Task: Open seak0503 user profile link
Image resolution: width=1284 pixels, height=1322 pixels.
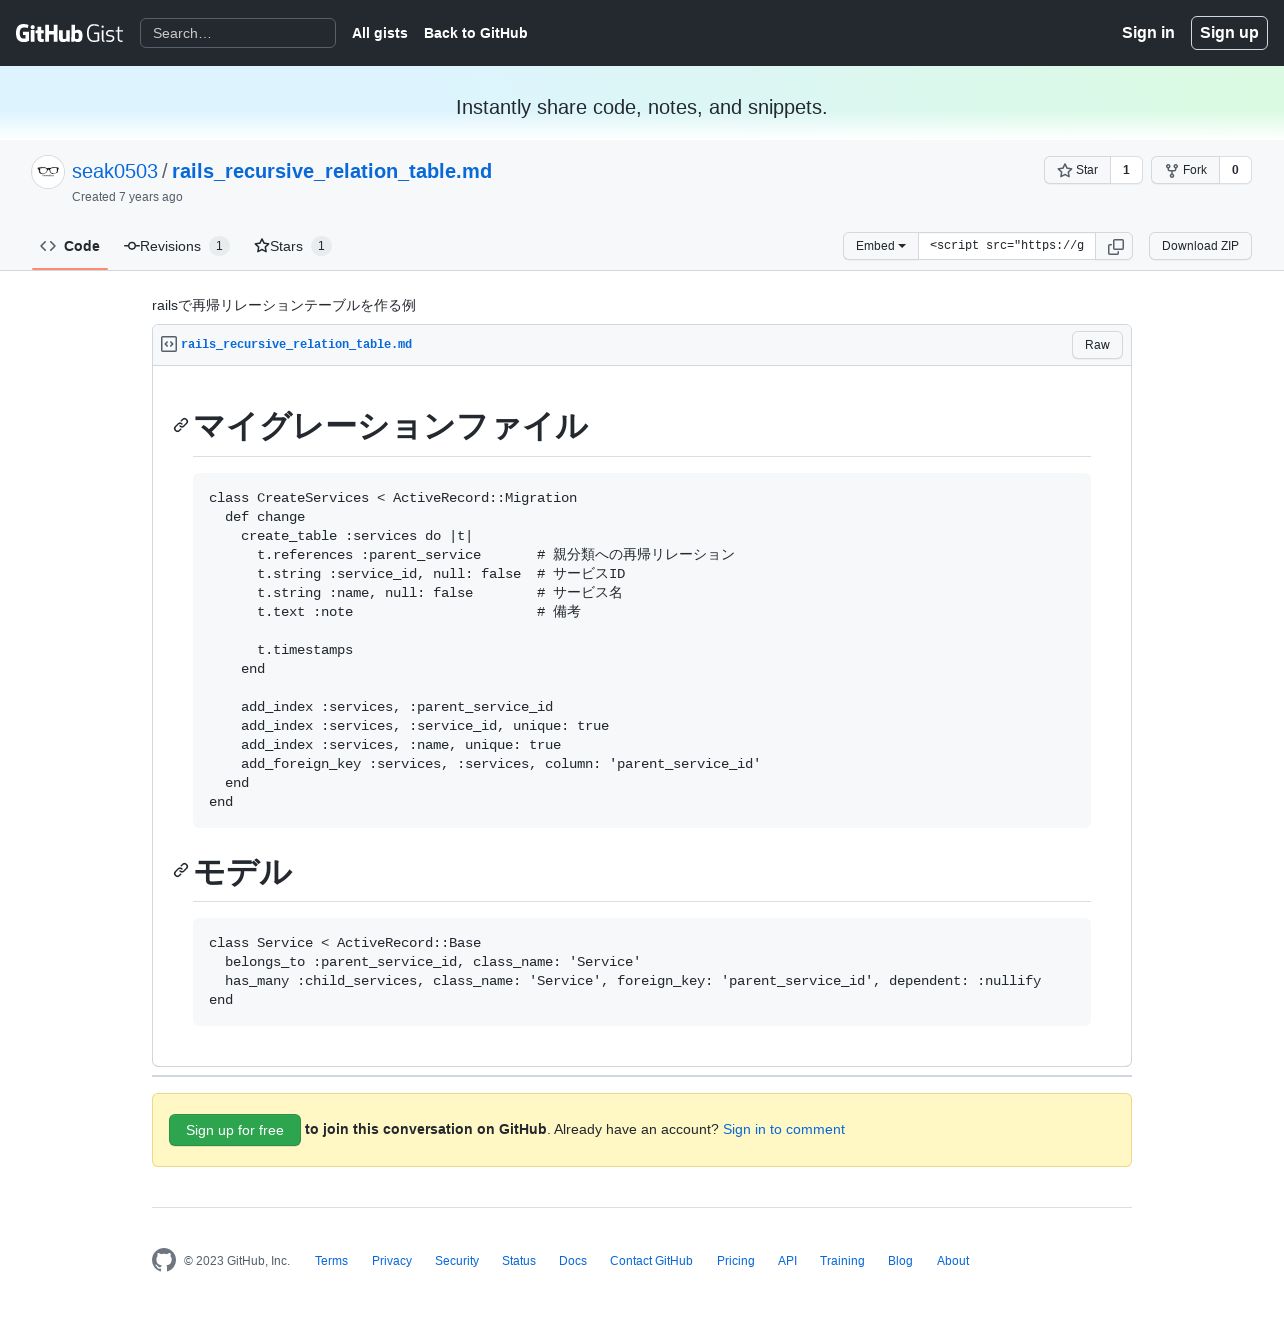Action: [x=115, y=171]
